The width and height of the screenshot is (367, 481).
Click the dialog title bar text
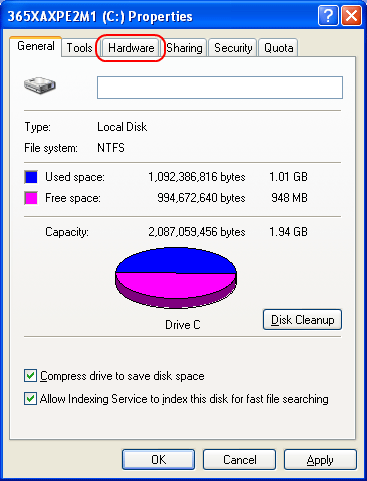[100, 16]
